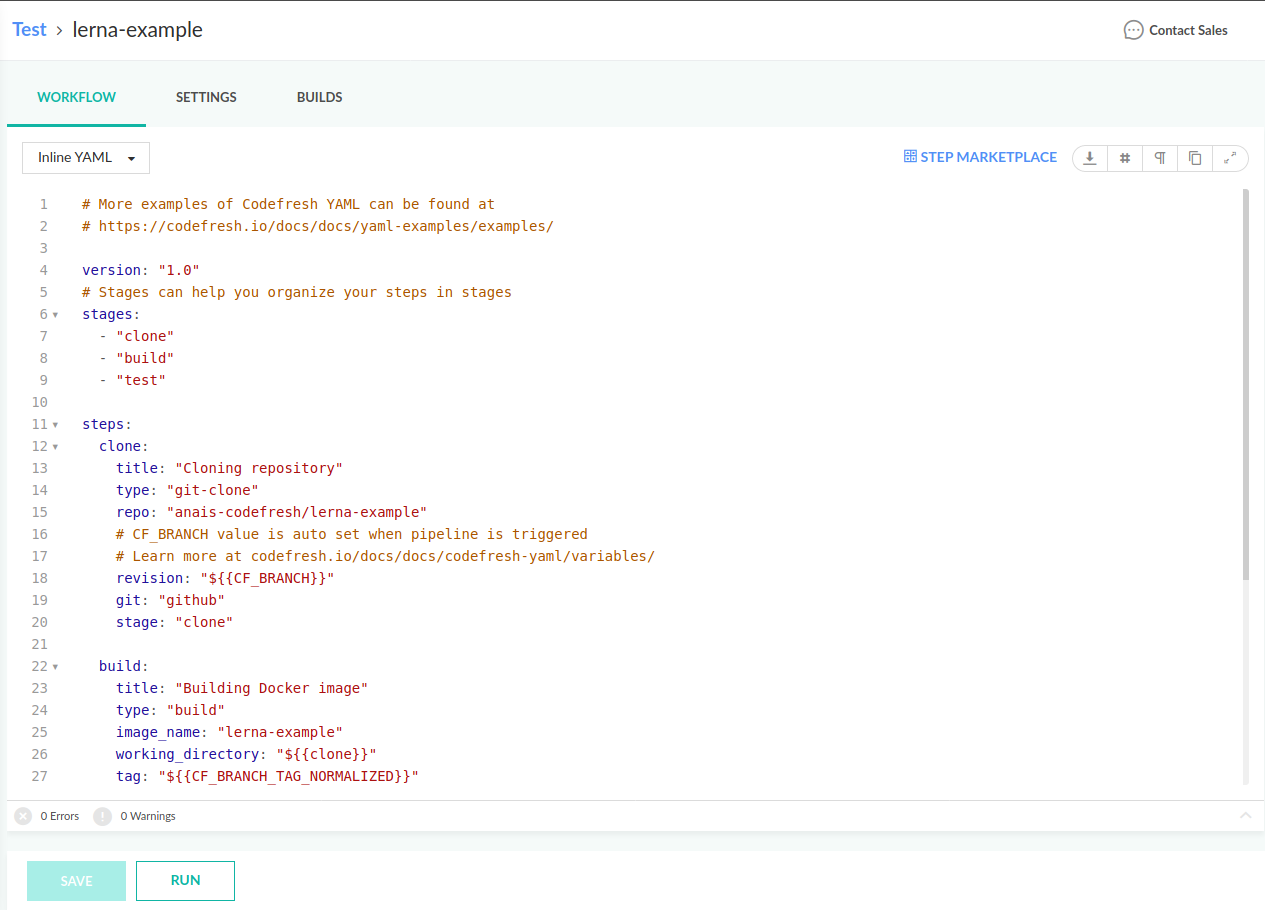Open the Step Marketplace link
1265x910 pixels.
click(x=980, y=157)
